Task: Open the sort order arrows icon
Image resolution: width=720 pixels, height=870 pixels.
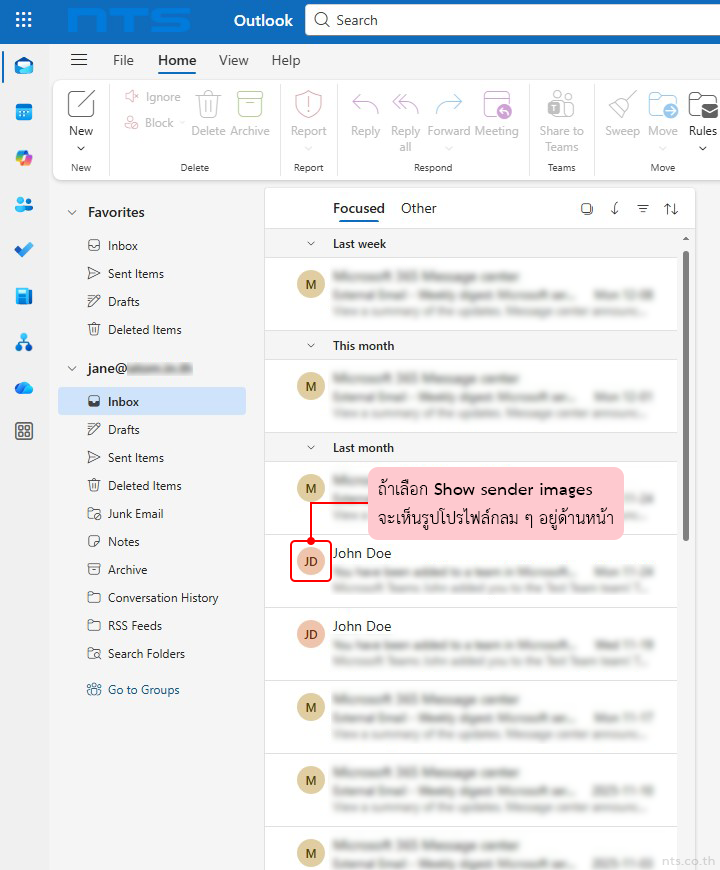Action: click(x=671, y=209)
